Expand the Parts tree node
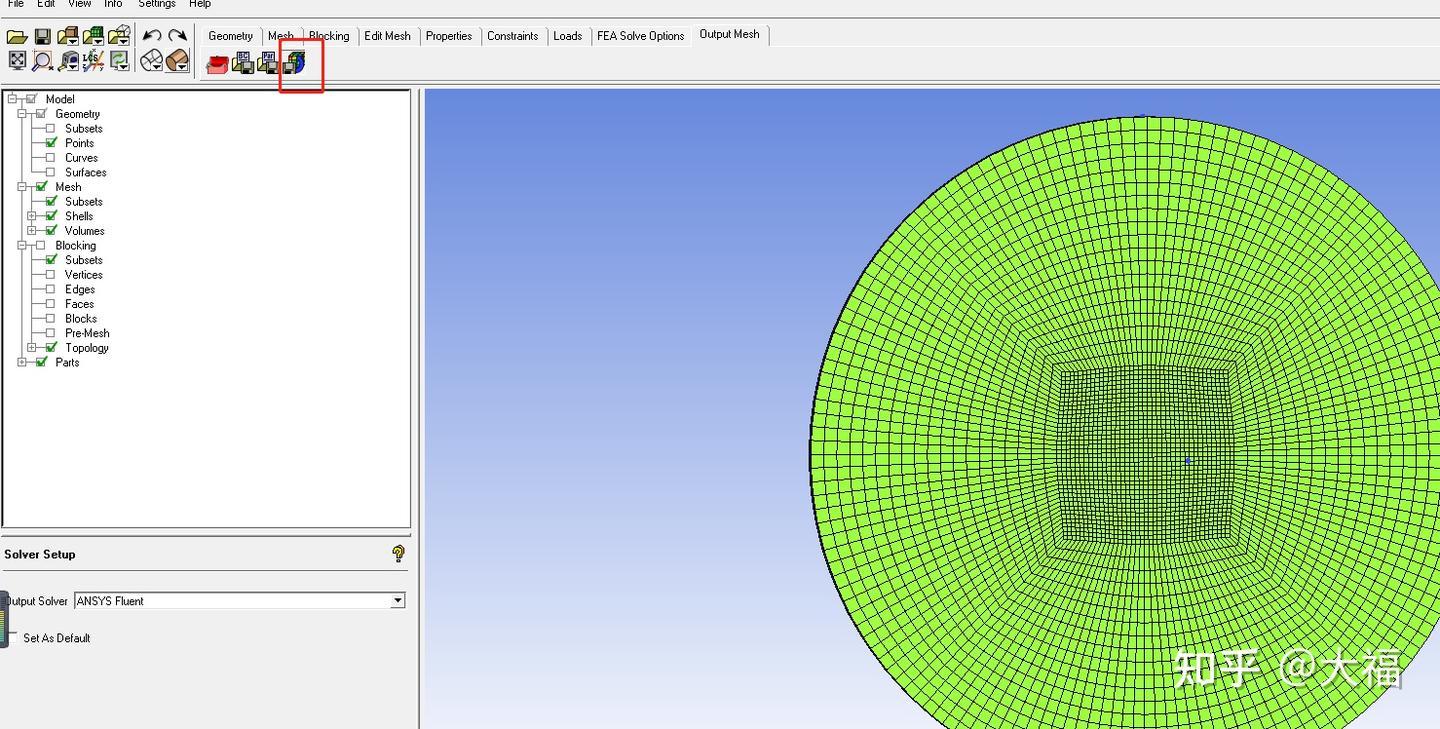The image size is (1440, 729). pos(22,362)
